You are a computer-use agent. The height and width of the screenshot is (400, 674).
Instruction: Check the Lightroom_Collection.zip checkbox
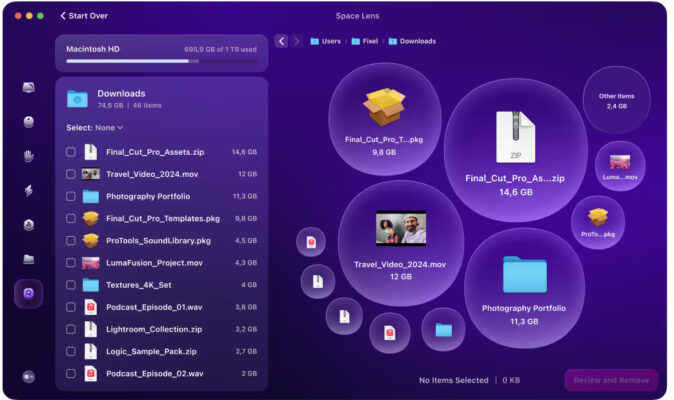71,330
